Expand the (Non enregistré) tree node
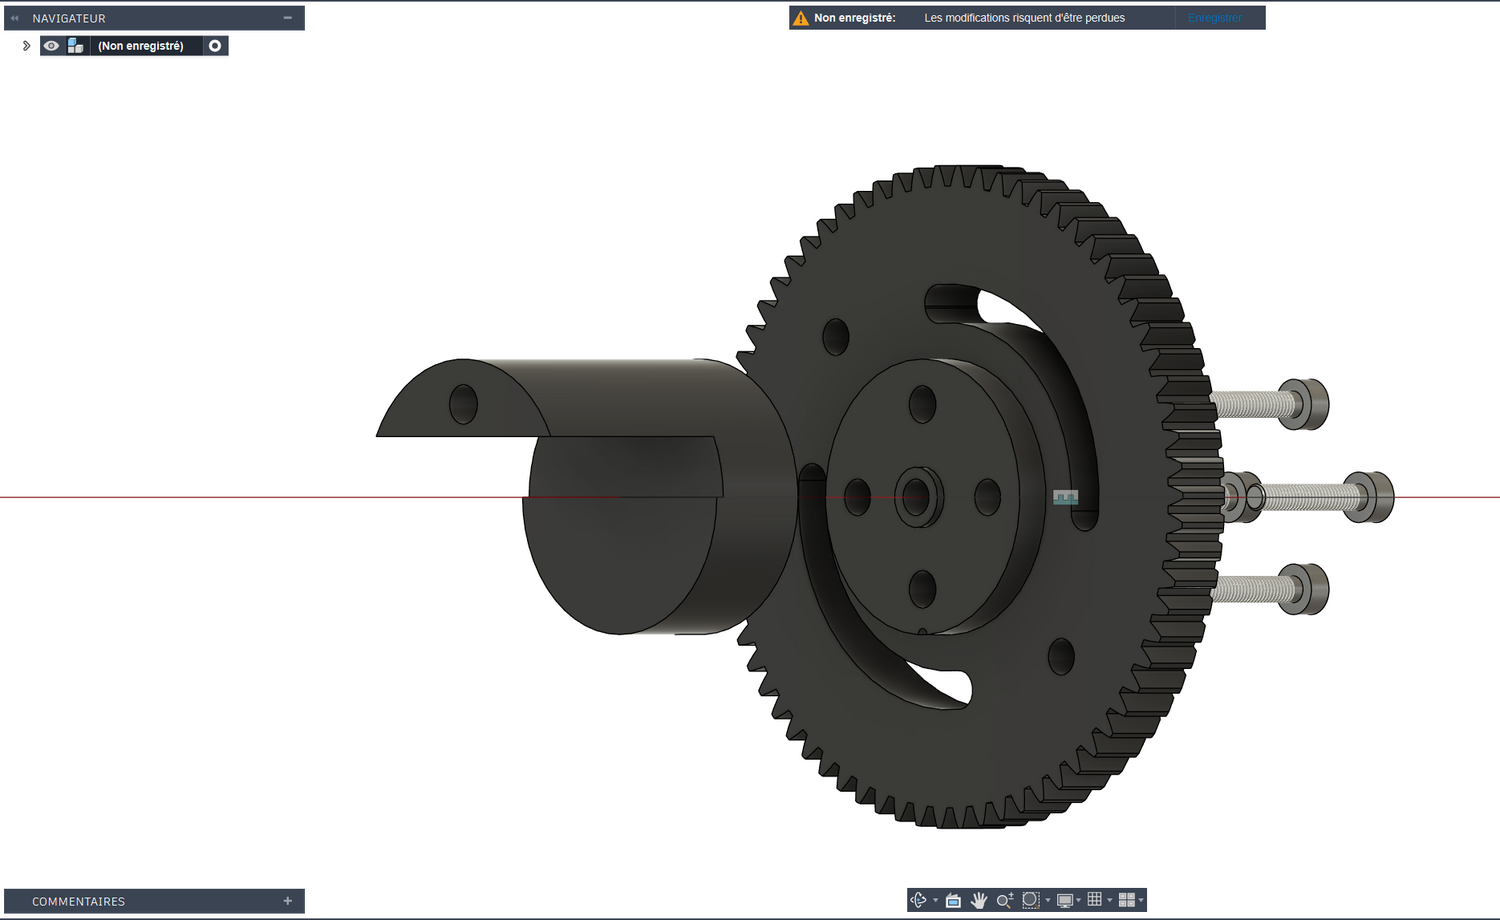This screenshot has width=1500, height=920. (27, 46)
